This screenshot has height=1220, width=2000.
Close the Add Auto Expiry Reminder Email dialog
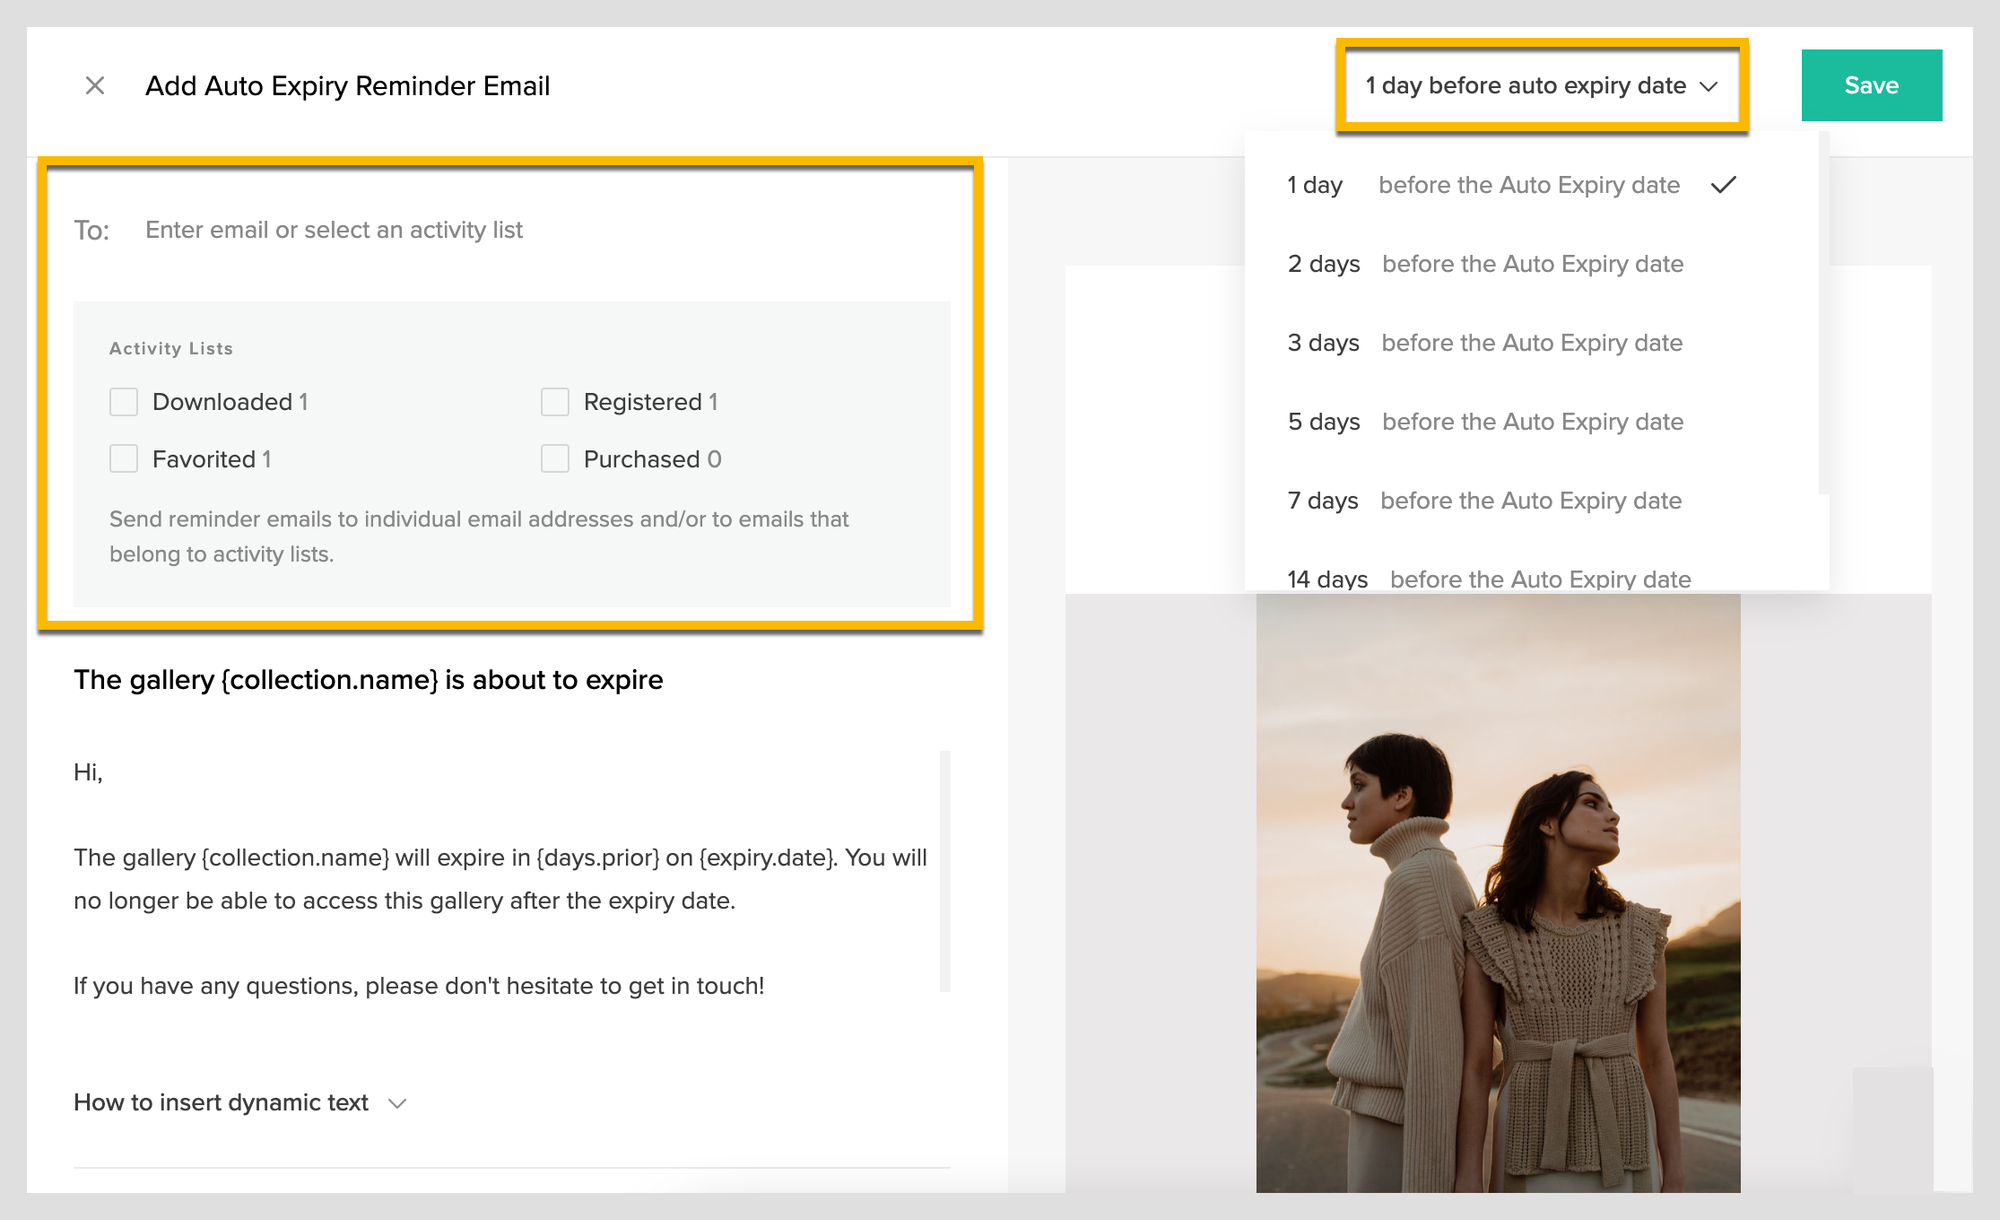[95, 85]
